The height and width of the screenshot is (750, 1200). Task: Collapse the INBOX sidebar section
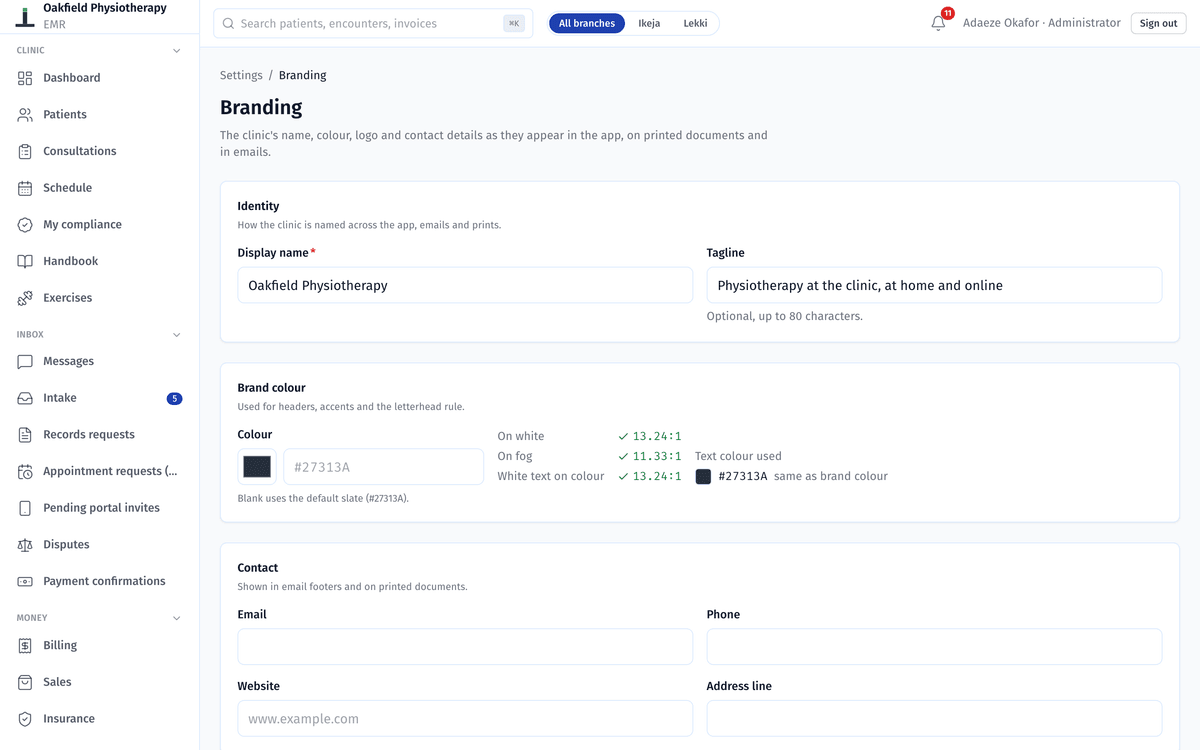pyautogui.click(x=177, y=335)
